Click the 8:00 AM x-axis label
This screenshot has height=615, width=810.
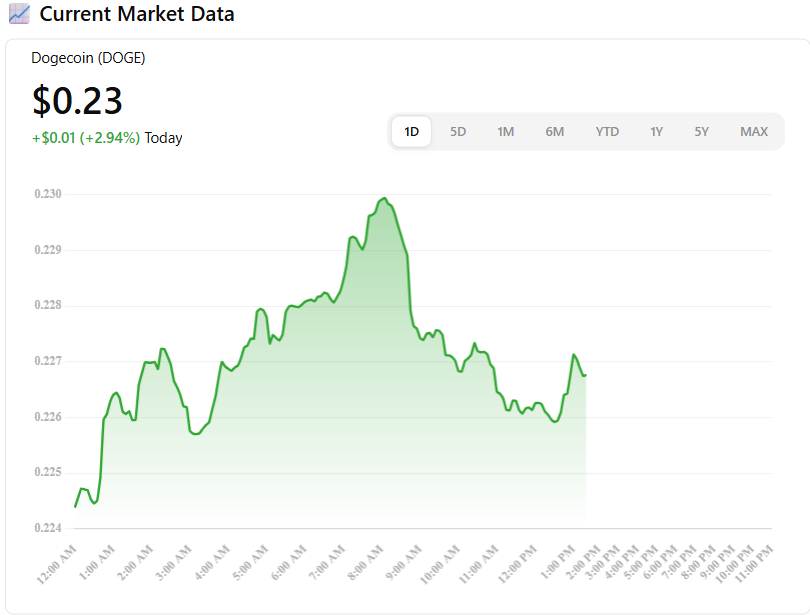click(365, 563)
